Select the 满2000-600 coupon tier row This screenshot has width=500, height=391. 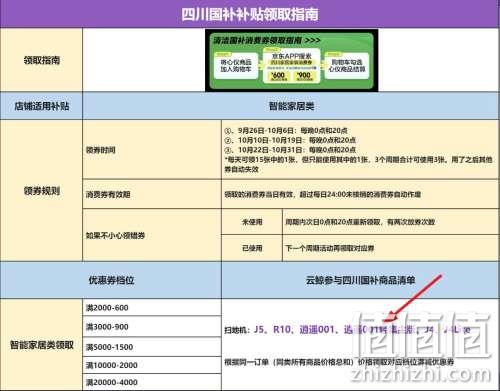click(x=152, y=308)
